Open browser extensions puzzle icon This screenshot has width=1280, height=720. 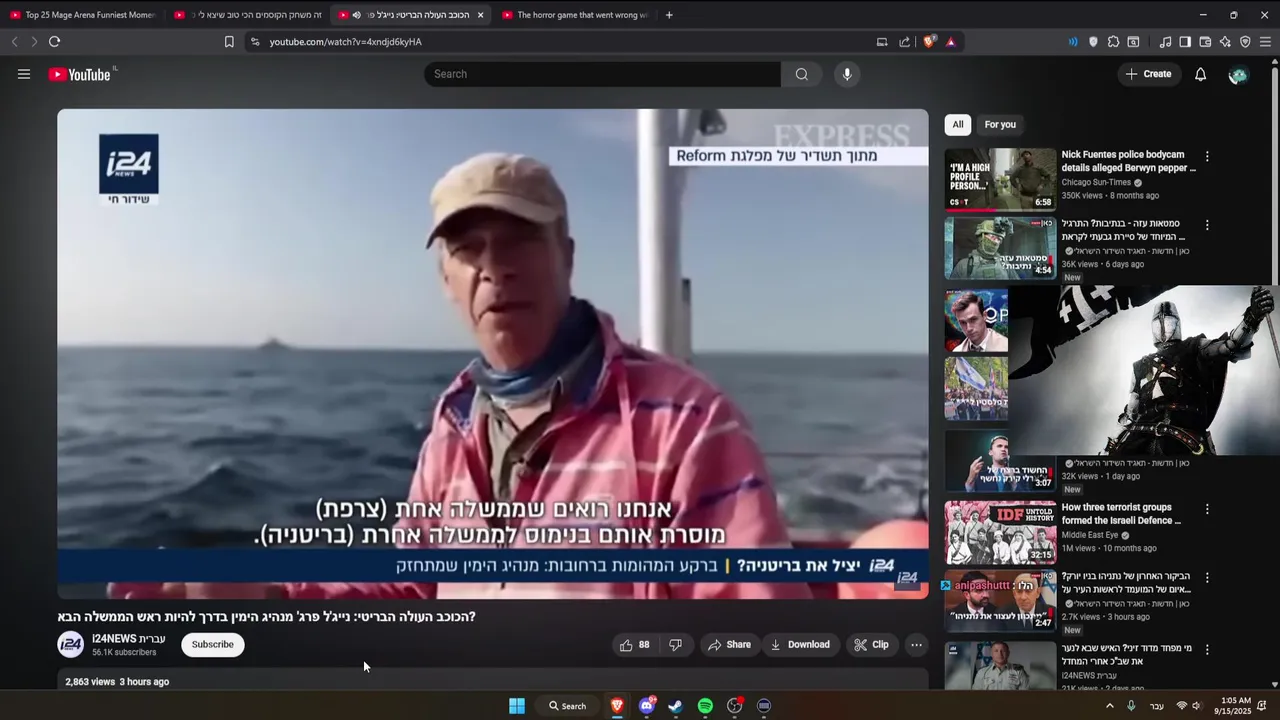(x=1113, y=42)
